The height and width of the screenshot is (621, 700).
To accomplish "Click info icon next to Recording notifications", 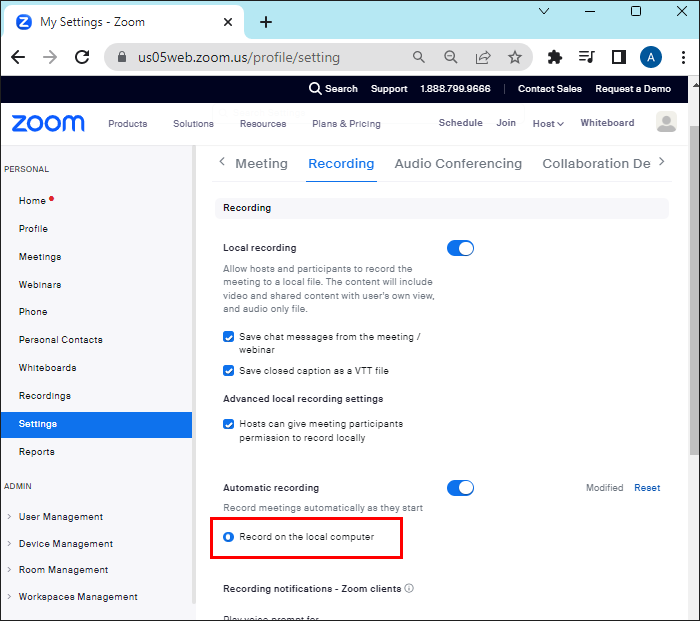I will click(x=409, y=588).
